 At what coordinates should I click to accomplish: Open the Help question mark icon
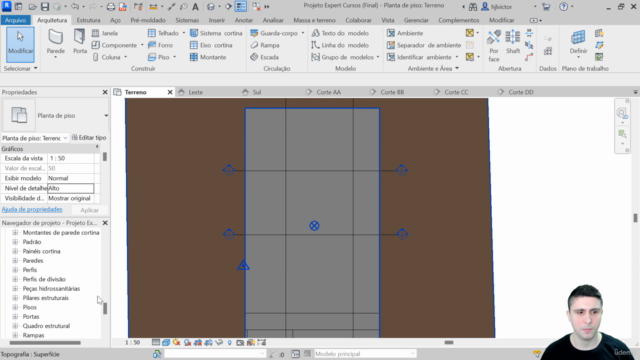[x=563, y=7]
